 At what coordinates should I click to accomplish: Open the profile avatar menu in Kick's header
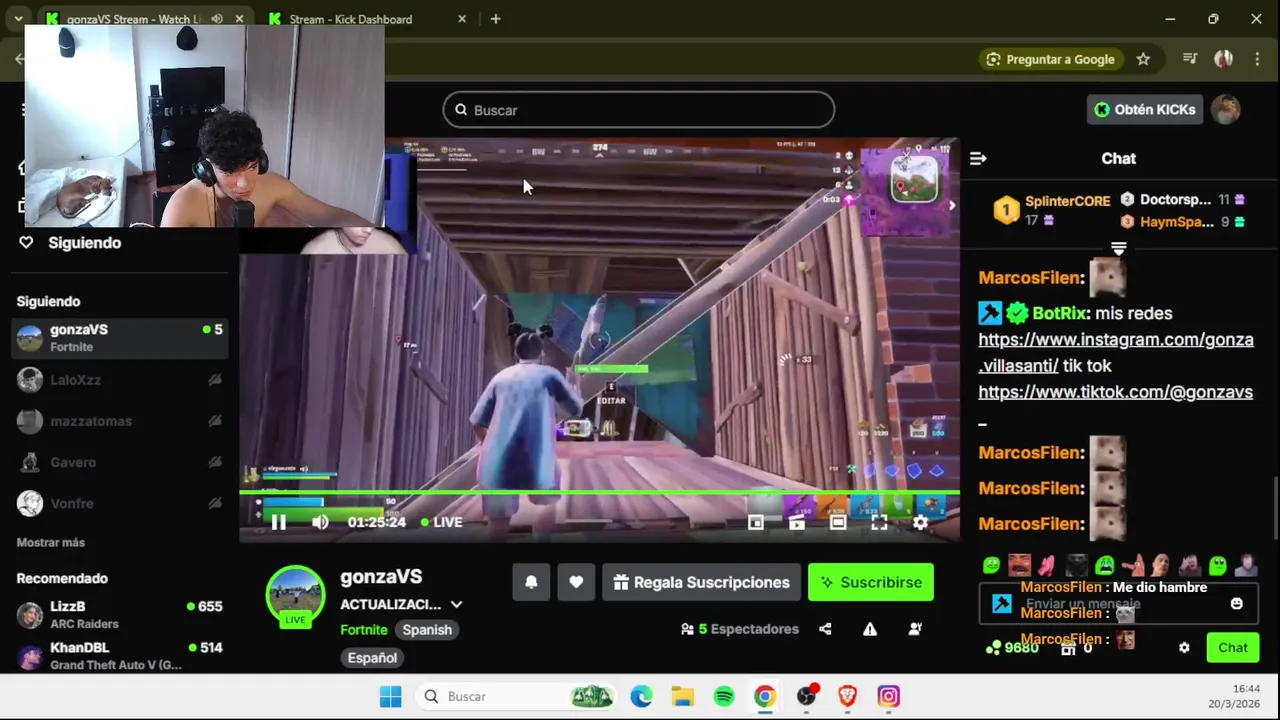1225,110
